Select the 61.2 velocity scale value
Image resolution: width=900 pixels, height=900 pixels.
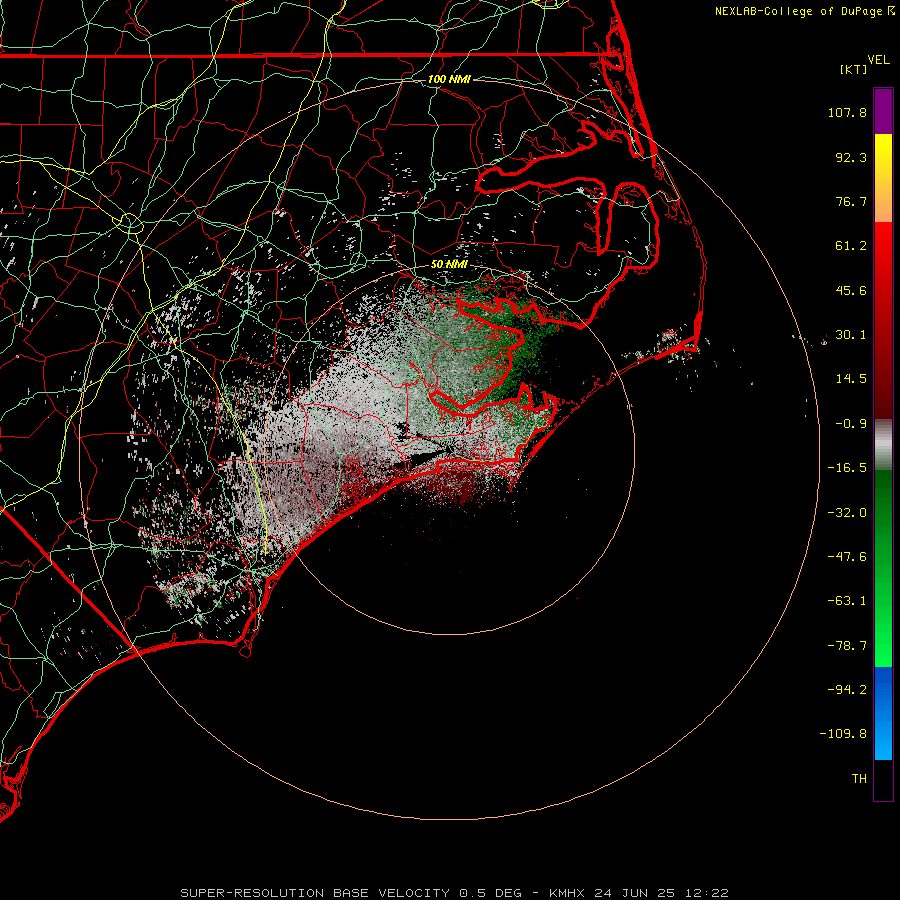(851, 246)
